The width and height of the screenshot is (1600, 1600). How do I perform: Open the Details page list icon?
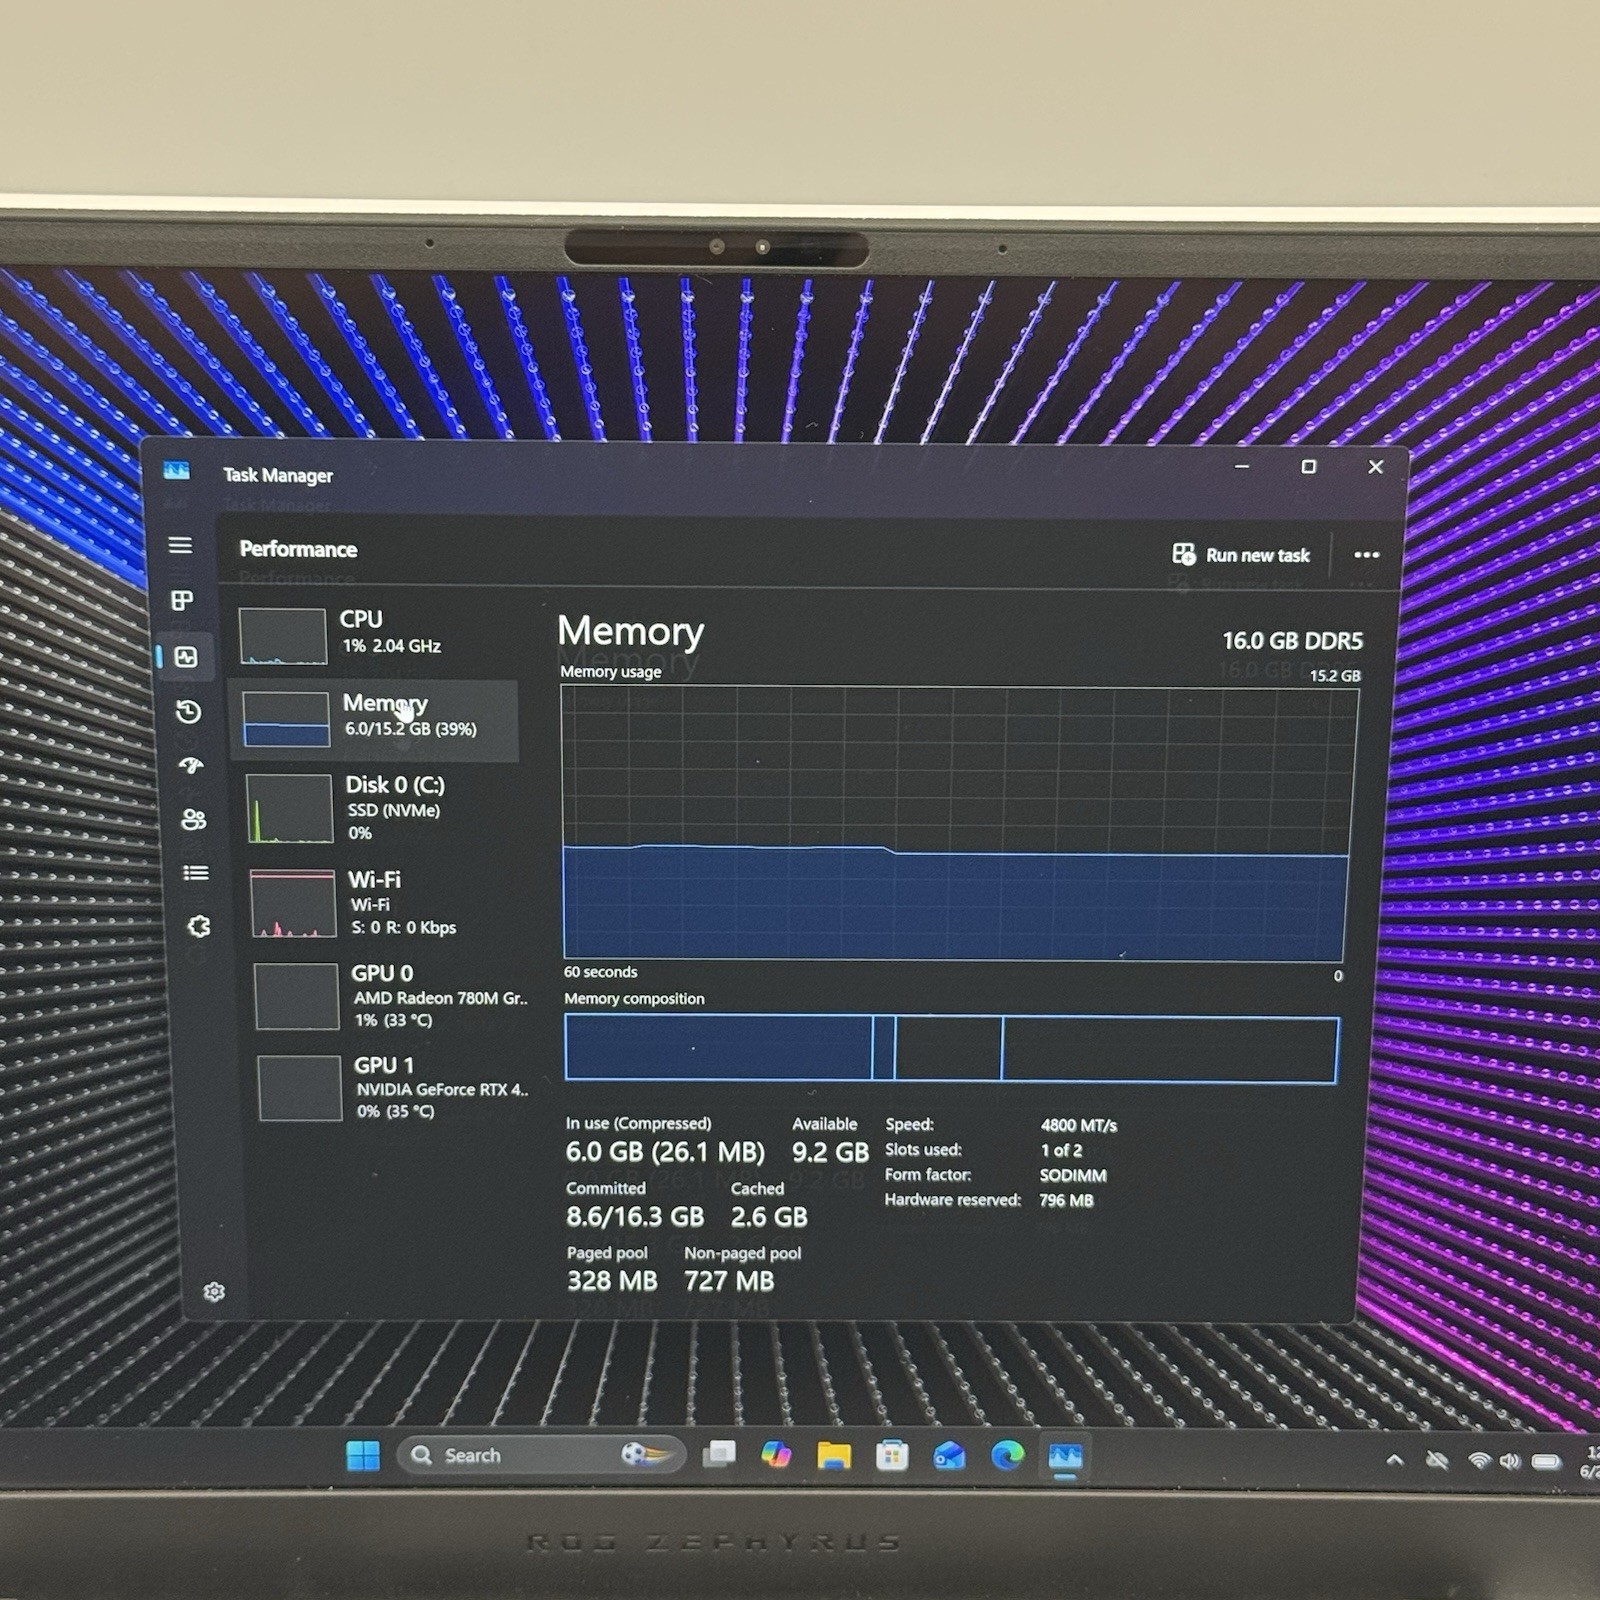tap(196, 873)
